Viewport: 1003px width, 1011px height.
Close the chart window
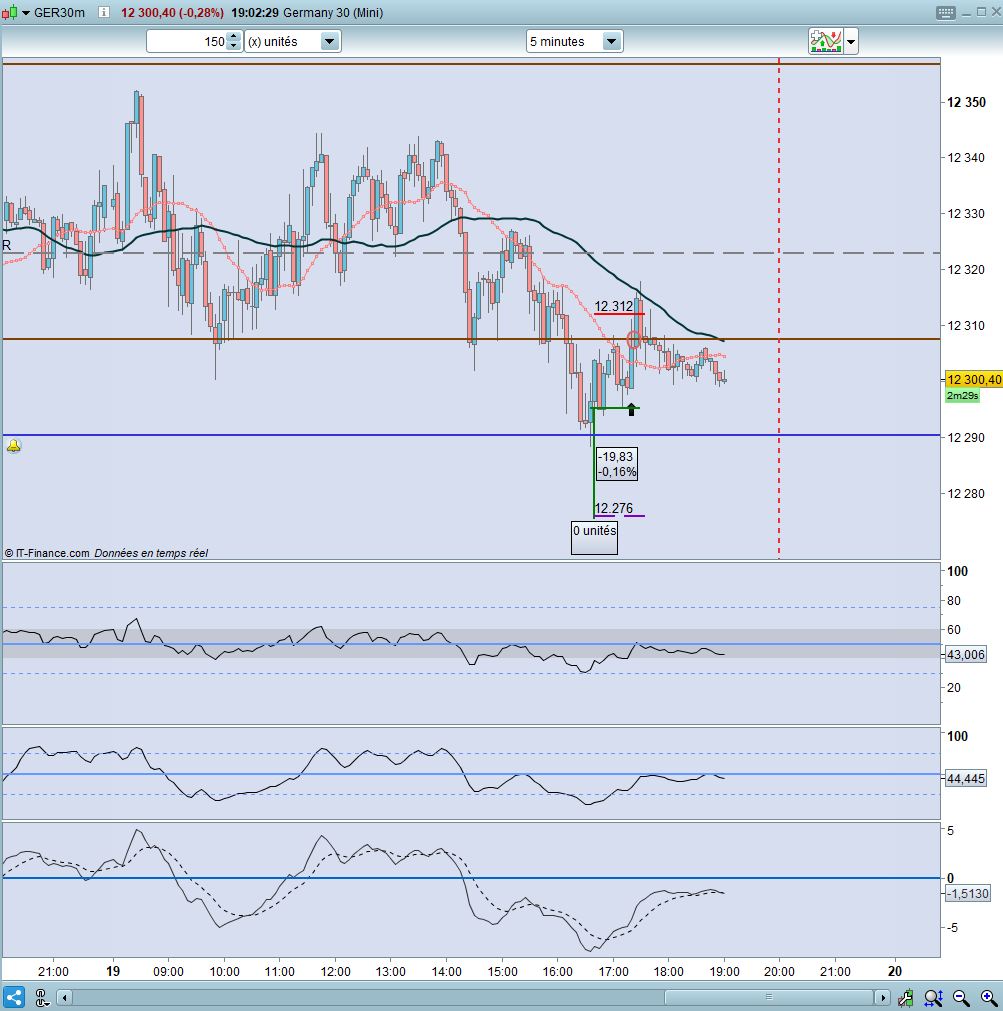(996, 12)
